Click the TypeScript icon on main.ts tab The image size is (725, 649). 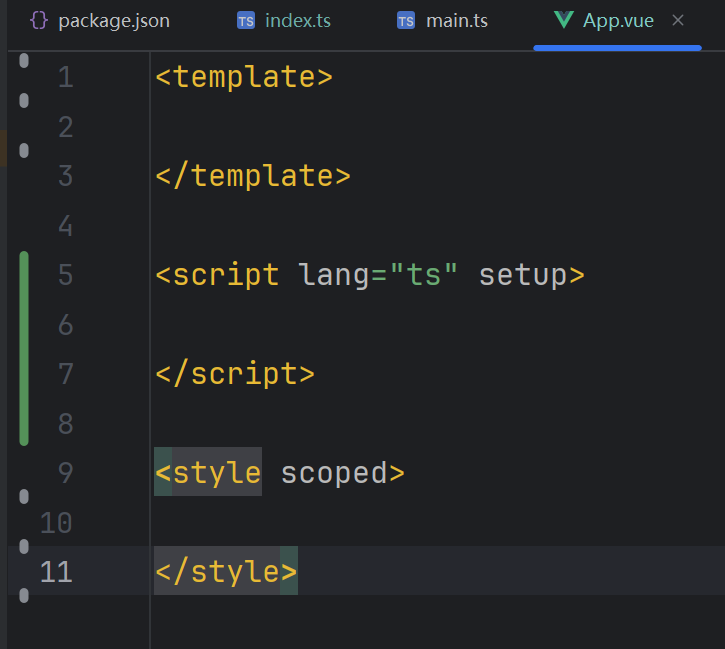pyautogui.click(x=406, y=21)
